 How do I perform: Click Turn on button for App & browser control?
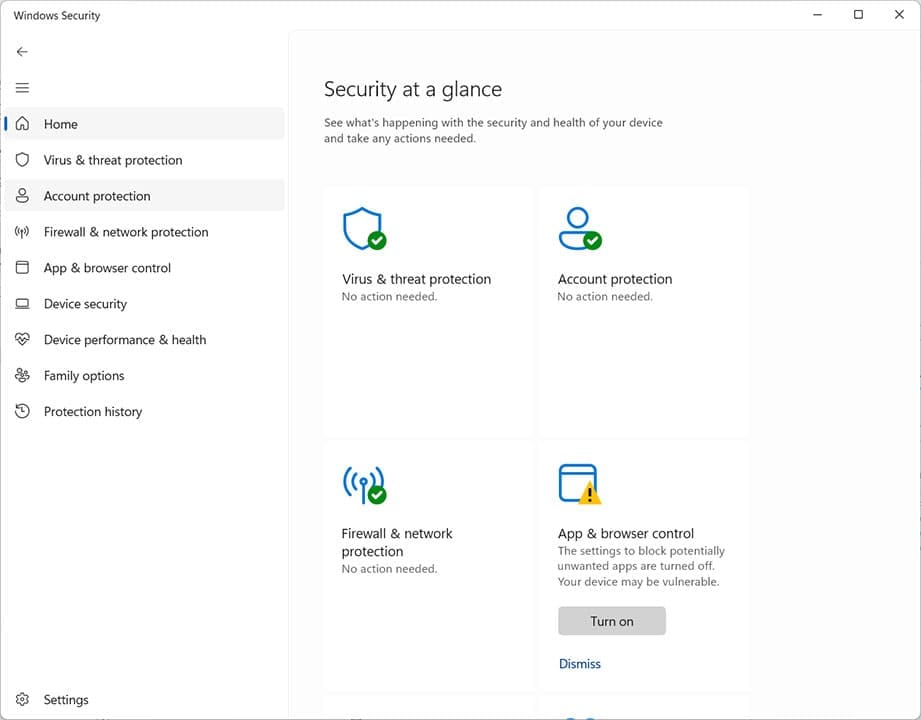coord(611,621)
